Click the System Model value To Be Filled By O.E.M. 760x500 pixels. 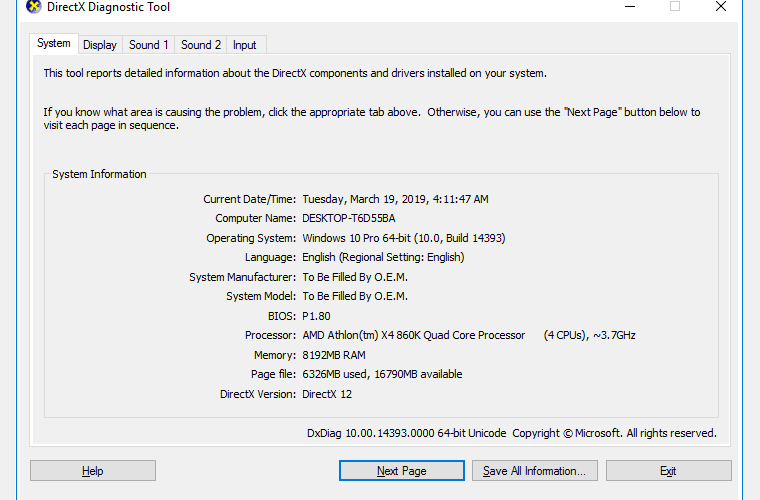355,297
